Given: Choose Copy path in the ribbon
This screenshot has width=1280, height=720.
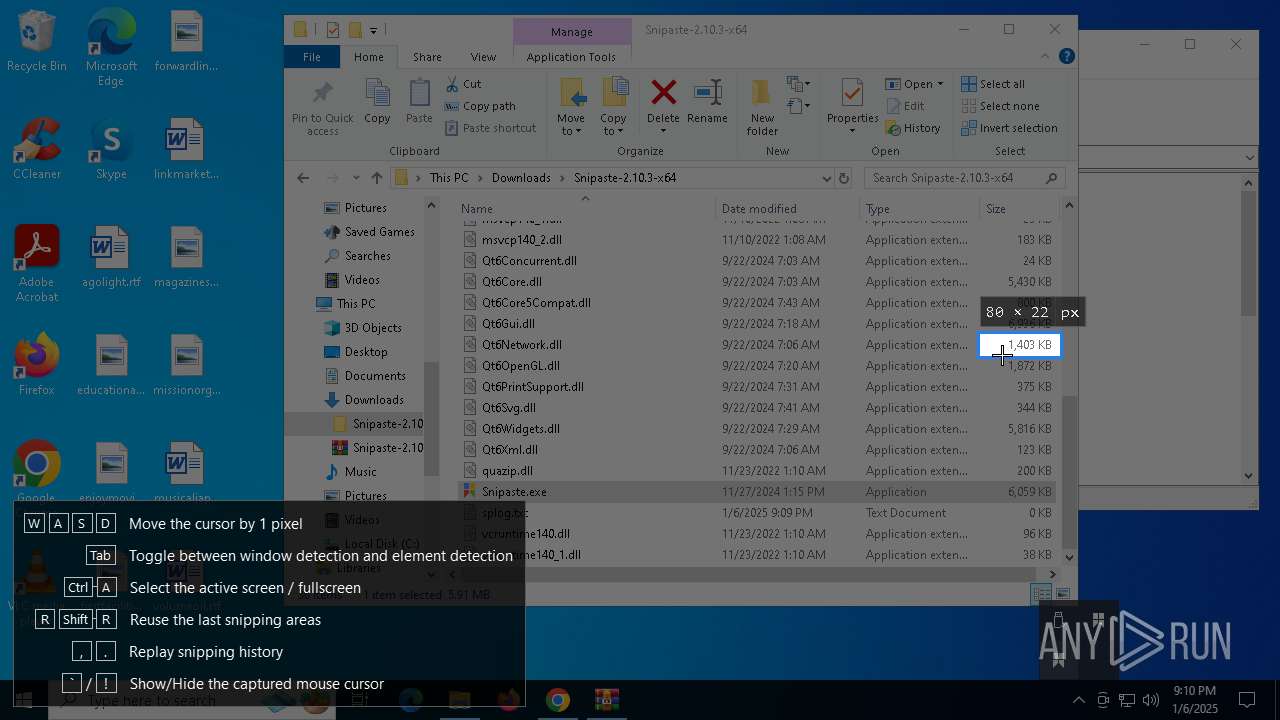Looking at the screenshot, I should (x=480, y=106).
